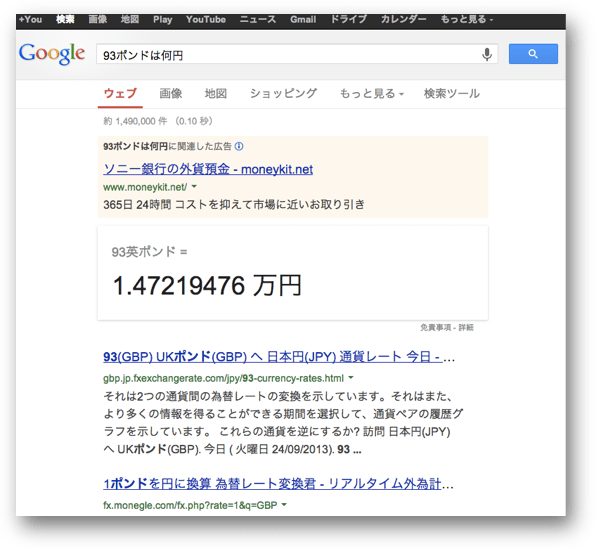Viewport: 596px width, 548px height.
Task: Switch to the 画像 search tab
Action: (171, 93)
